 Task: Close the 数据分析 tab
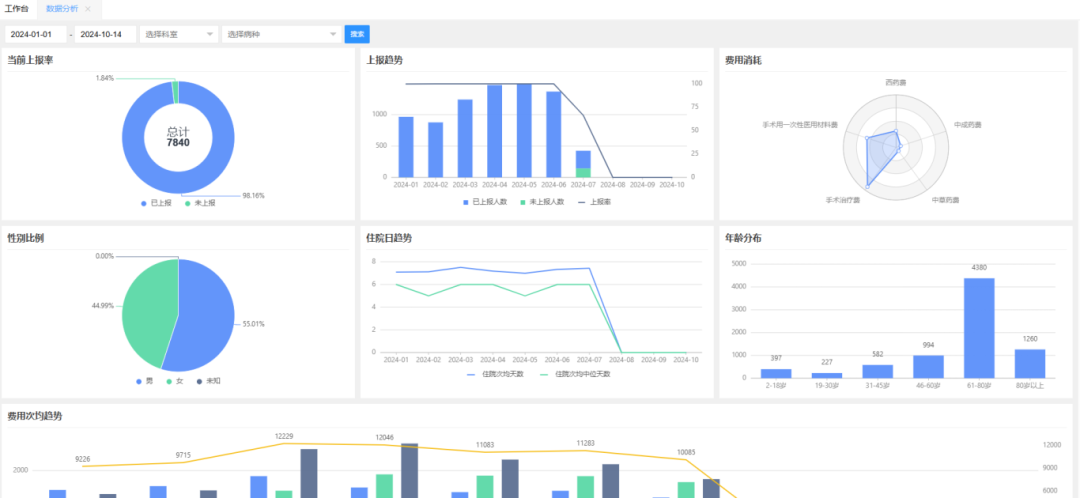(x=87, y=8)
